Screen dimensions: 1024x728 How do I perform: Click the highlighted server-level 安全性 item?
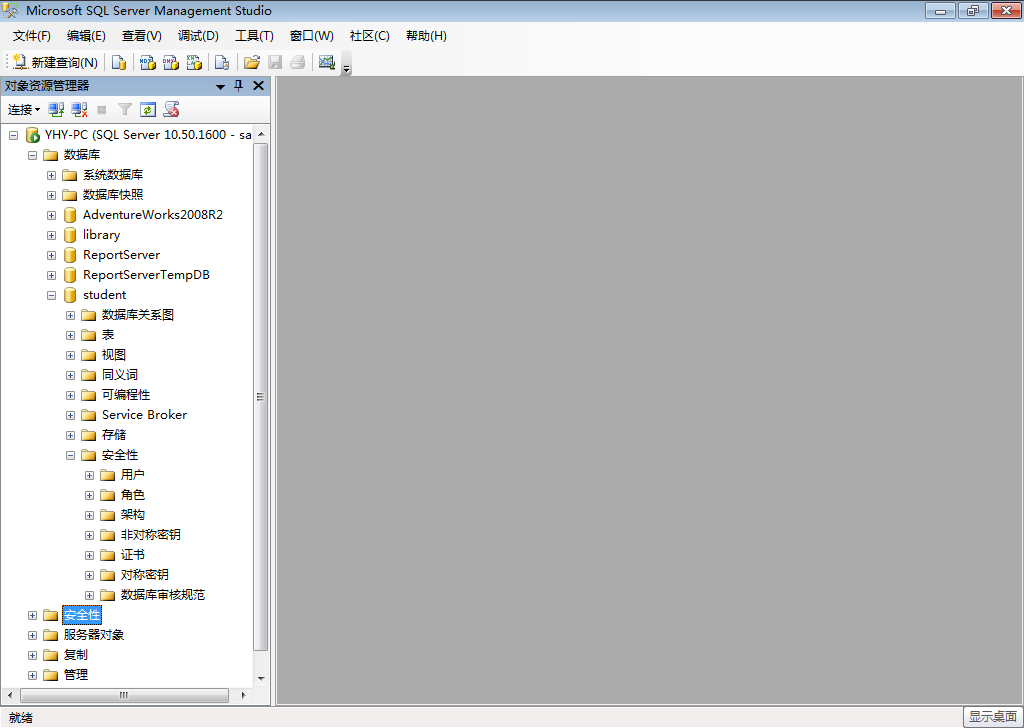[x=82, y=615]
